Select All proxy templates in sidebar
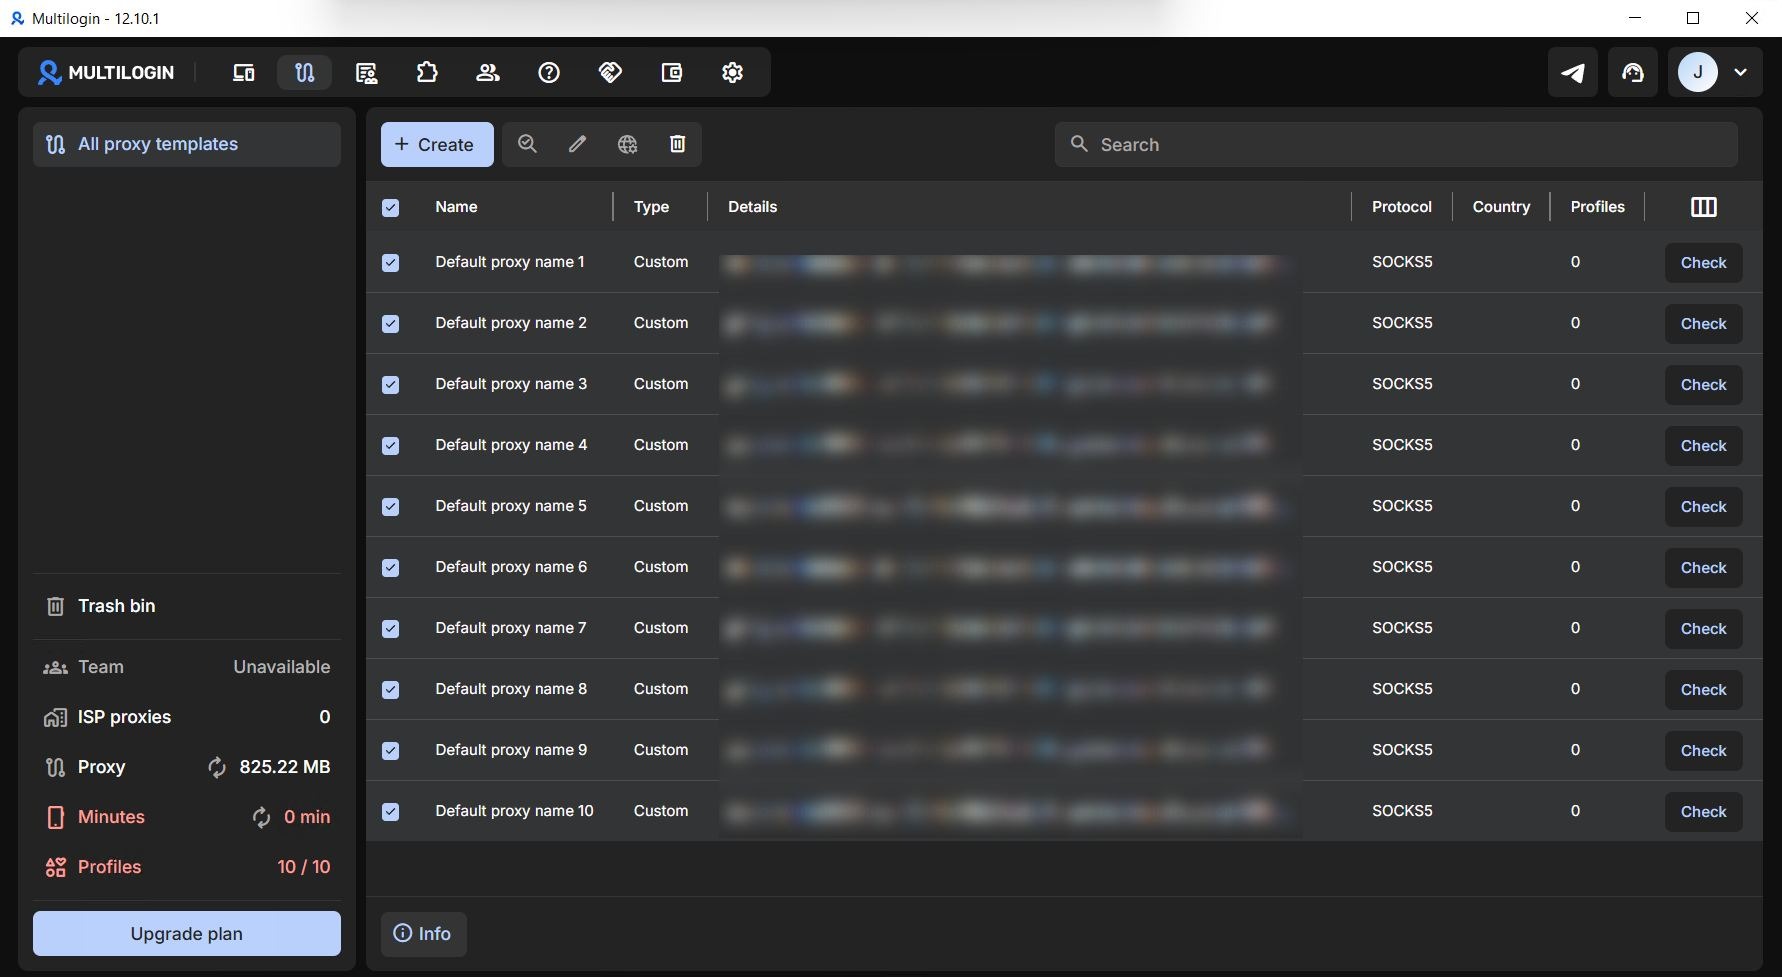The width and height of the screenshot is (1782, 977). pyautogui.click(x=187, y=144)
